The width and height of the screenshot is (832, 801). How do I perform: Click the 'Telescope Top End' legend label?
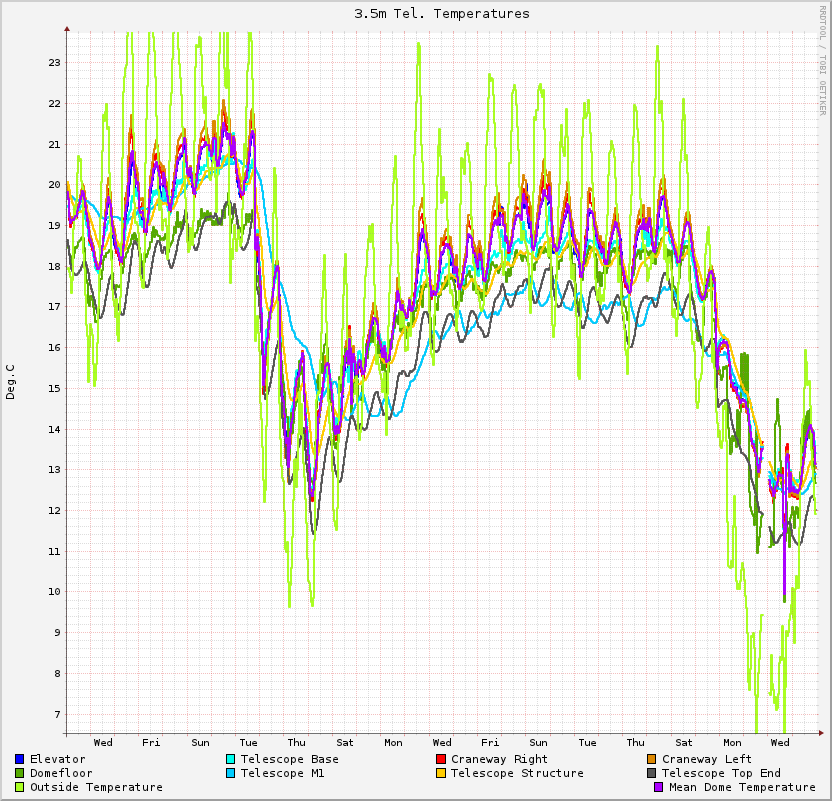pos(721,773)
